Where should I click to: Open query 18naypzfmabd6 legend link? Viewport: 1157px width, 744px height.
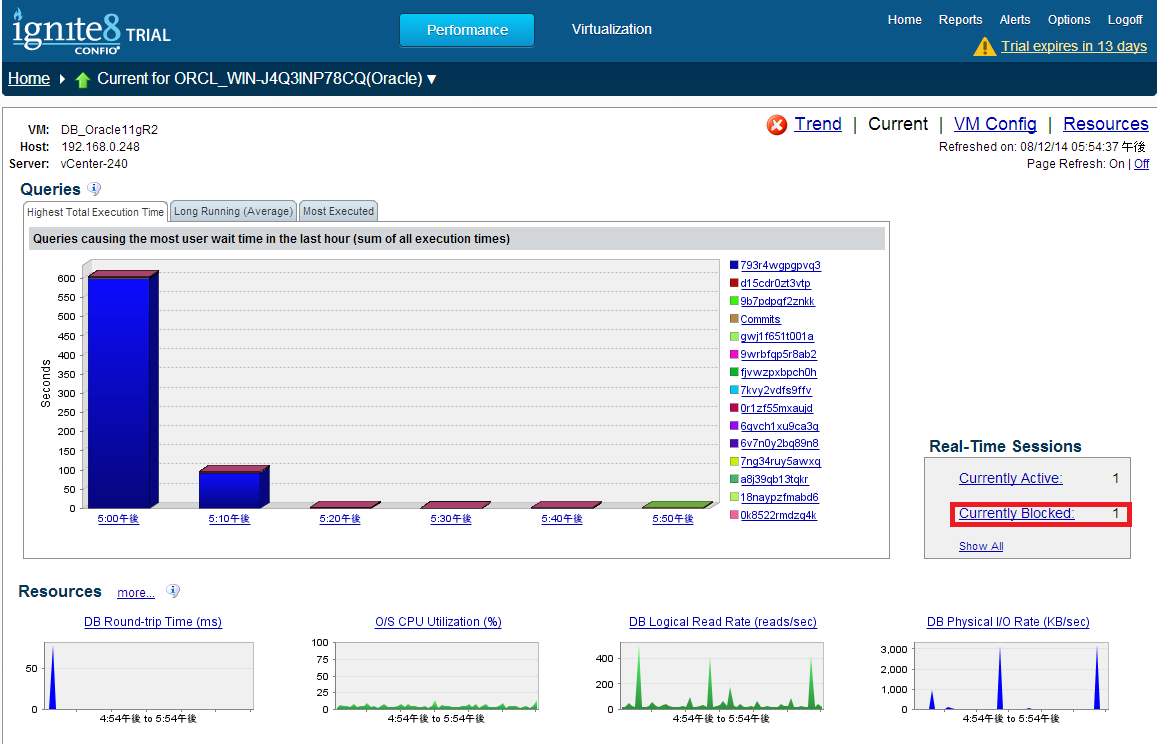[x=779, y=497]
